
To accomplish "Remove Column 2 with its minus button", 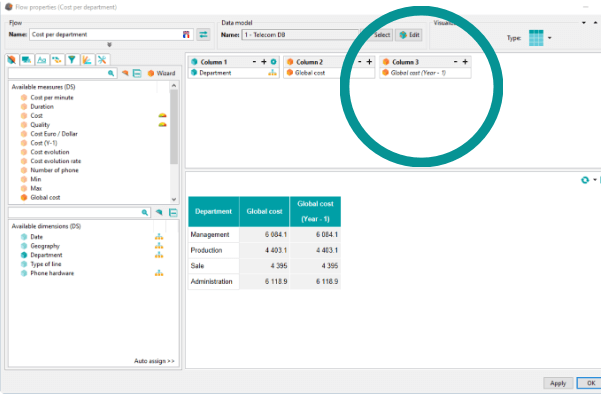I will pos(360,62).
